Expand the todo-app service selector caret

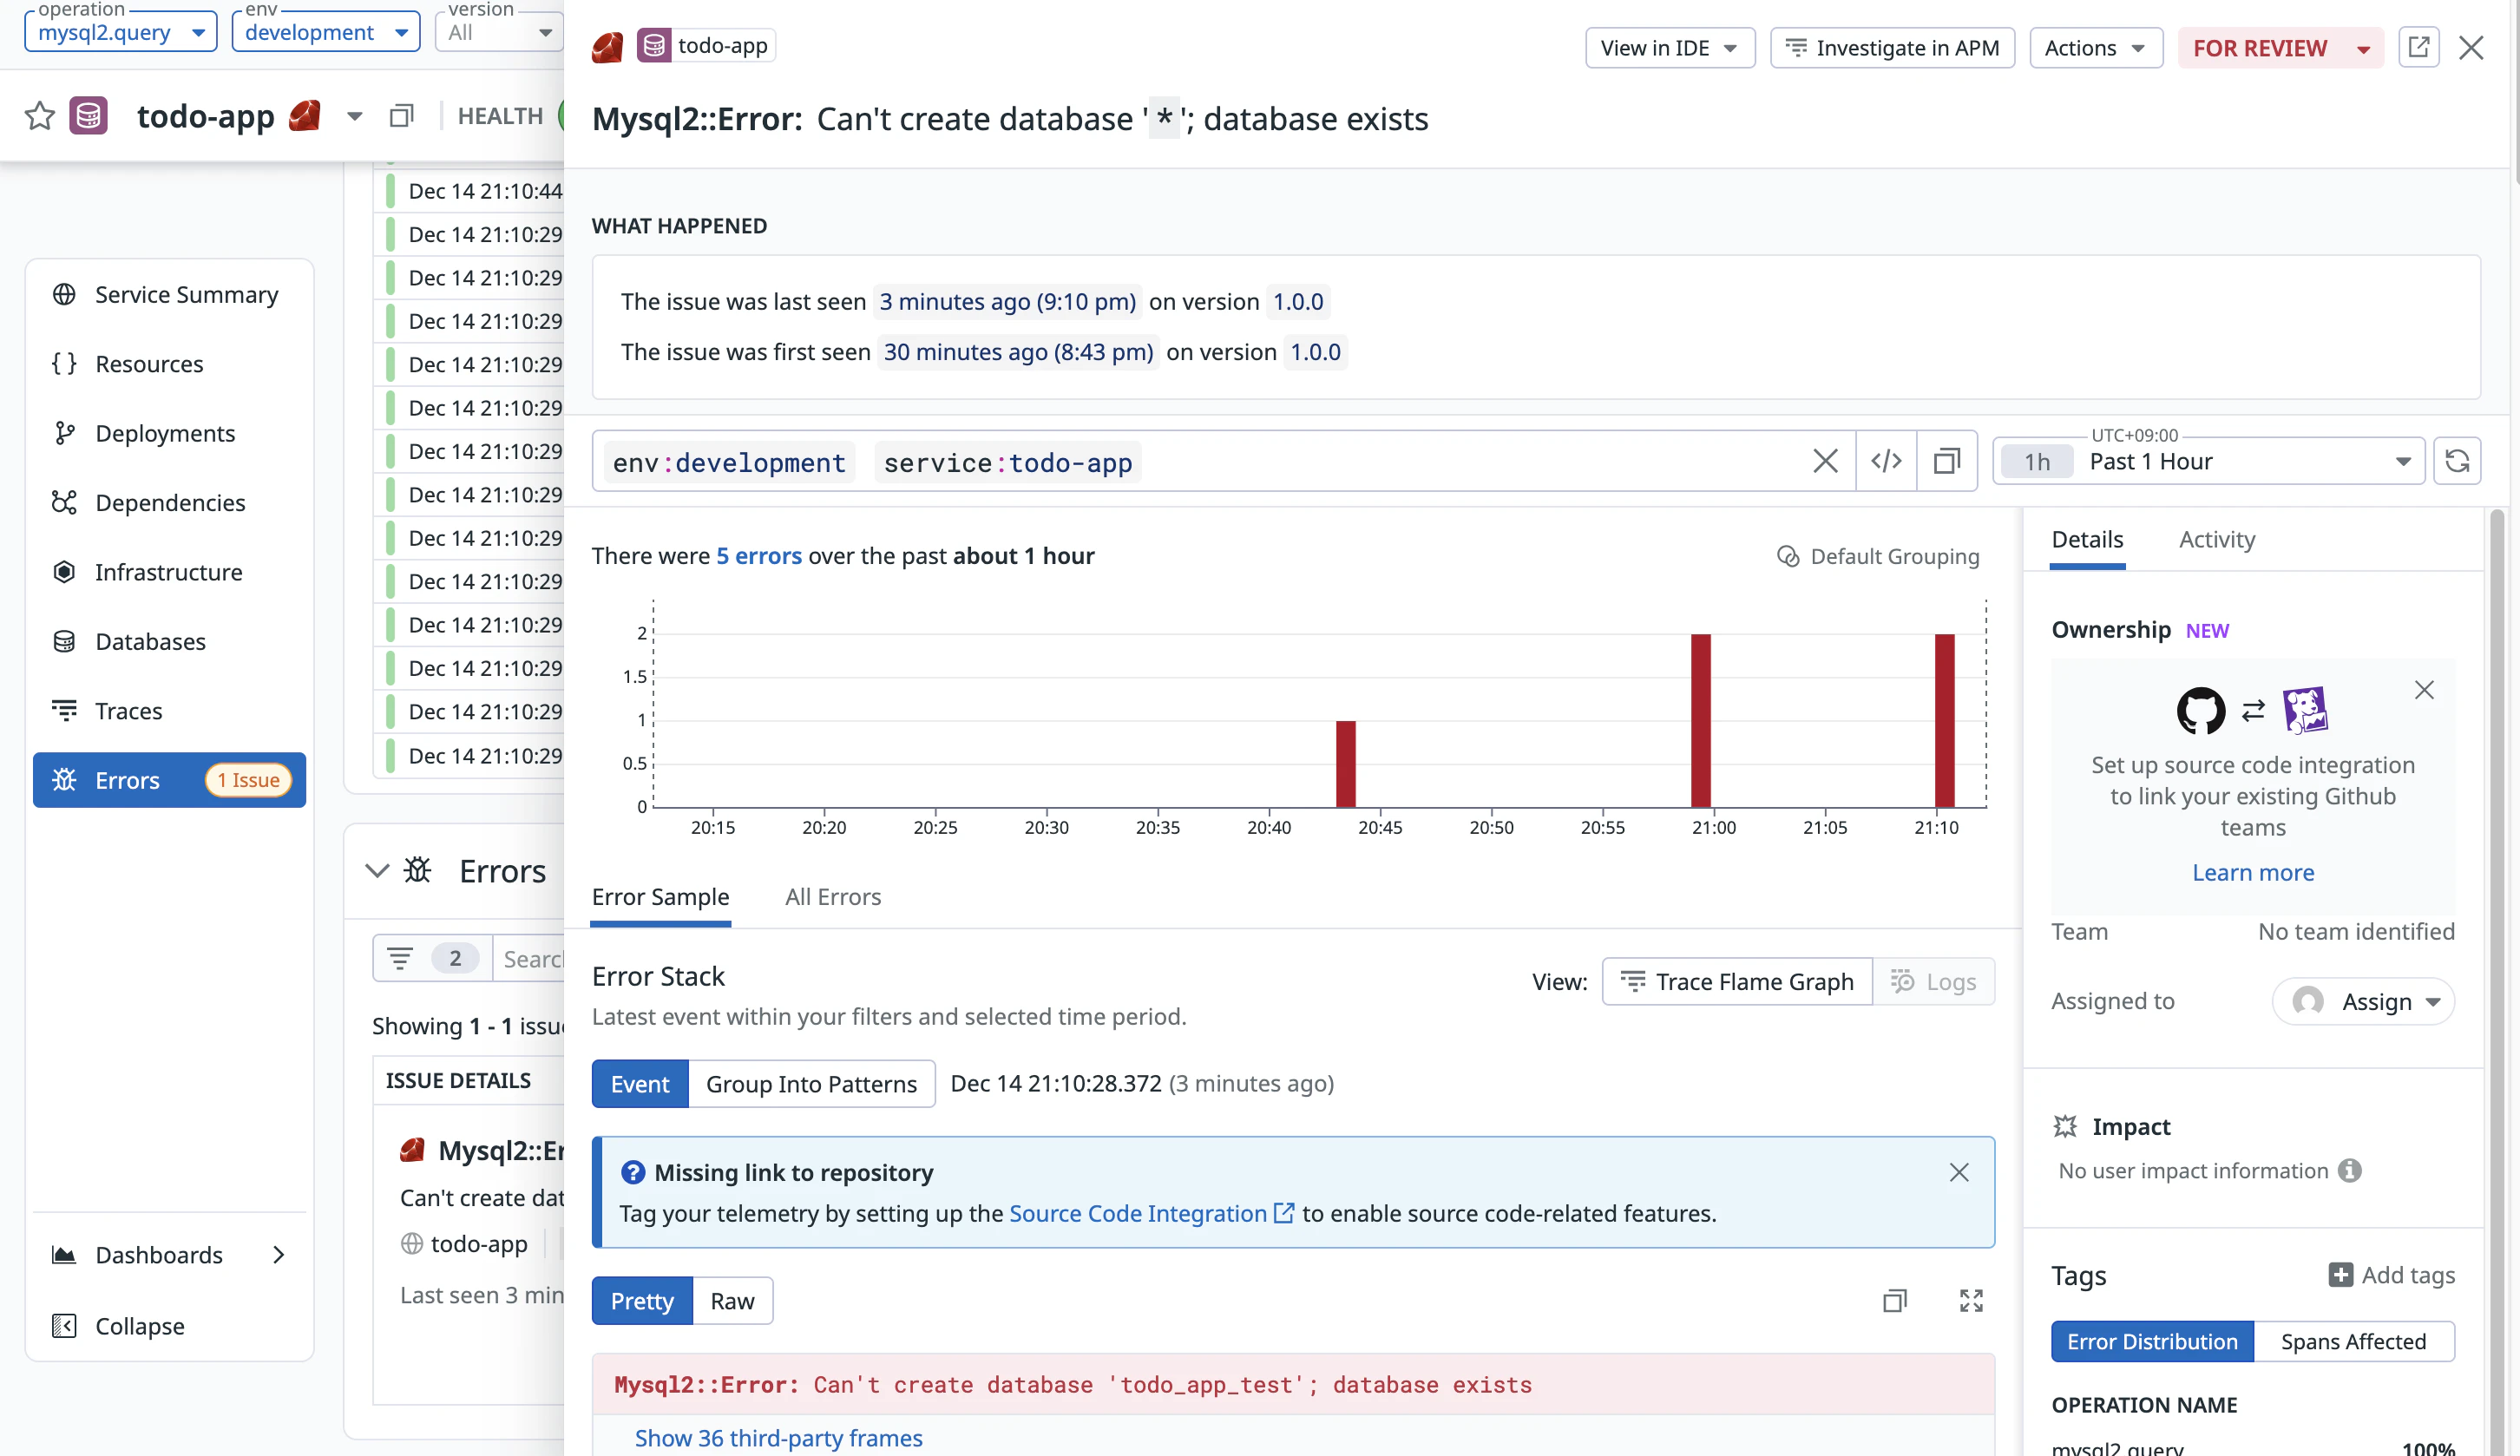(354, 116)
